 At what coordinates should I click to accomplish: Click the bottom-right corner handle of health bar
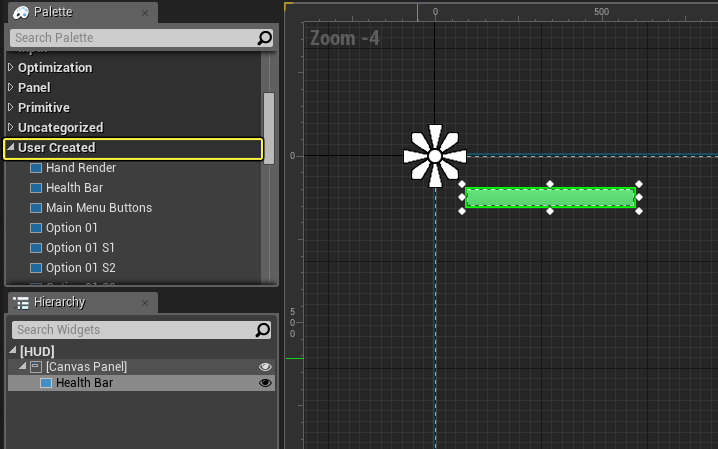[x=639, y=211]
